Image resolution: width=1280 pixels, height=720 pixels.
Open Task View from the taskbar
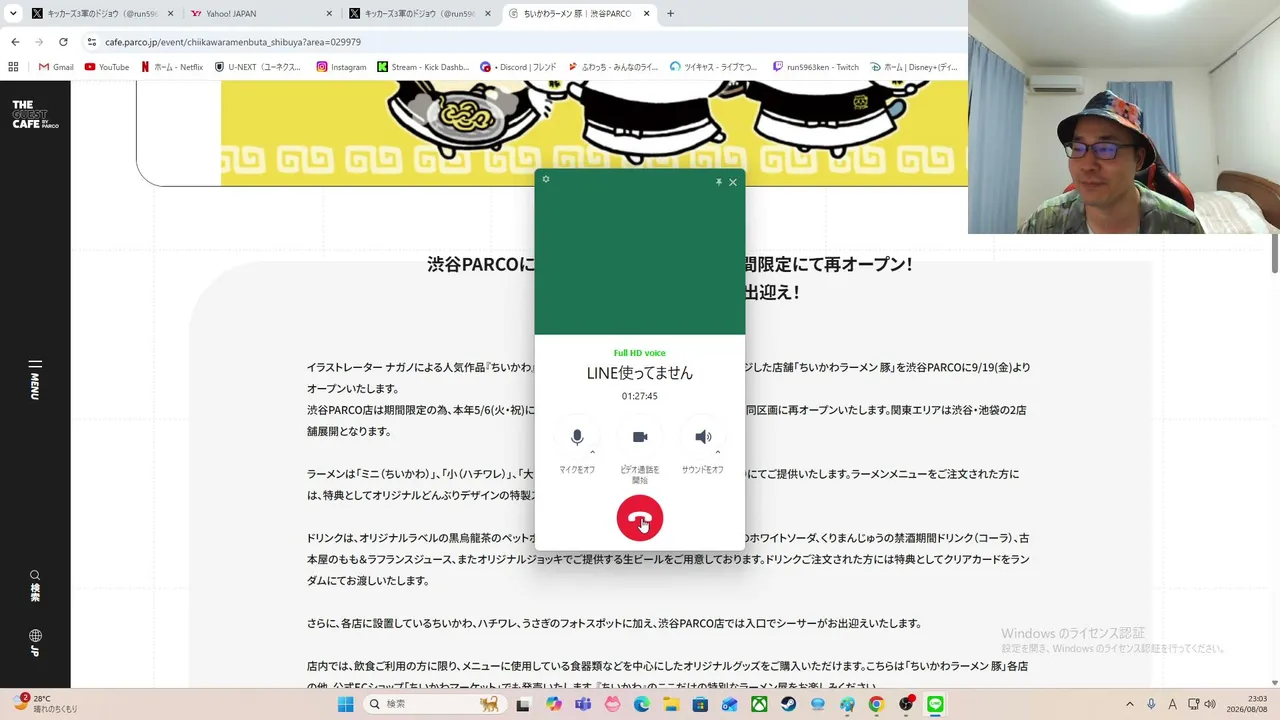(522, 704)
